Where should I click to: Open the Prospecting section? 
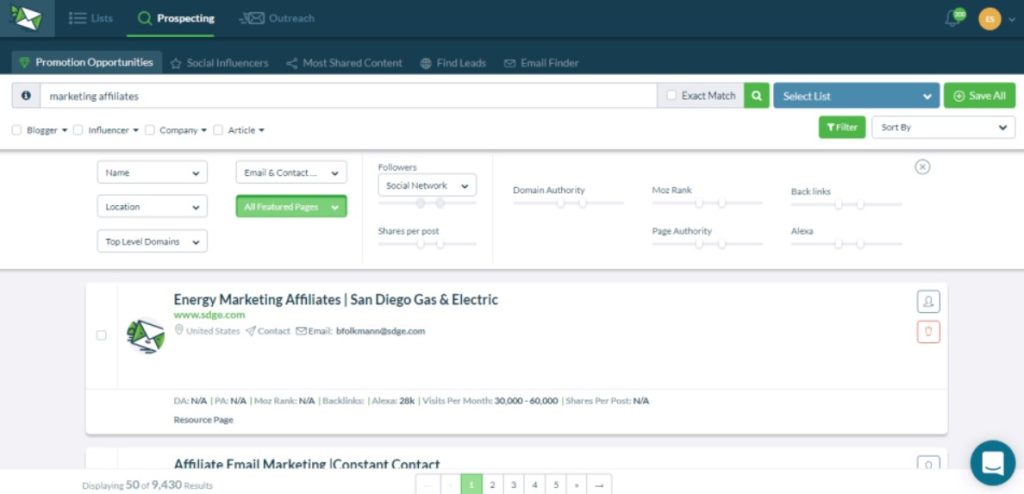pos(176,18)
